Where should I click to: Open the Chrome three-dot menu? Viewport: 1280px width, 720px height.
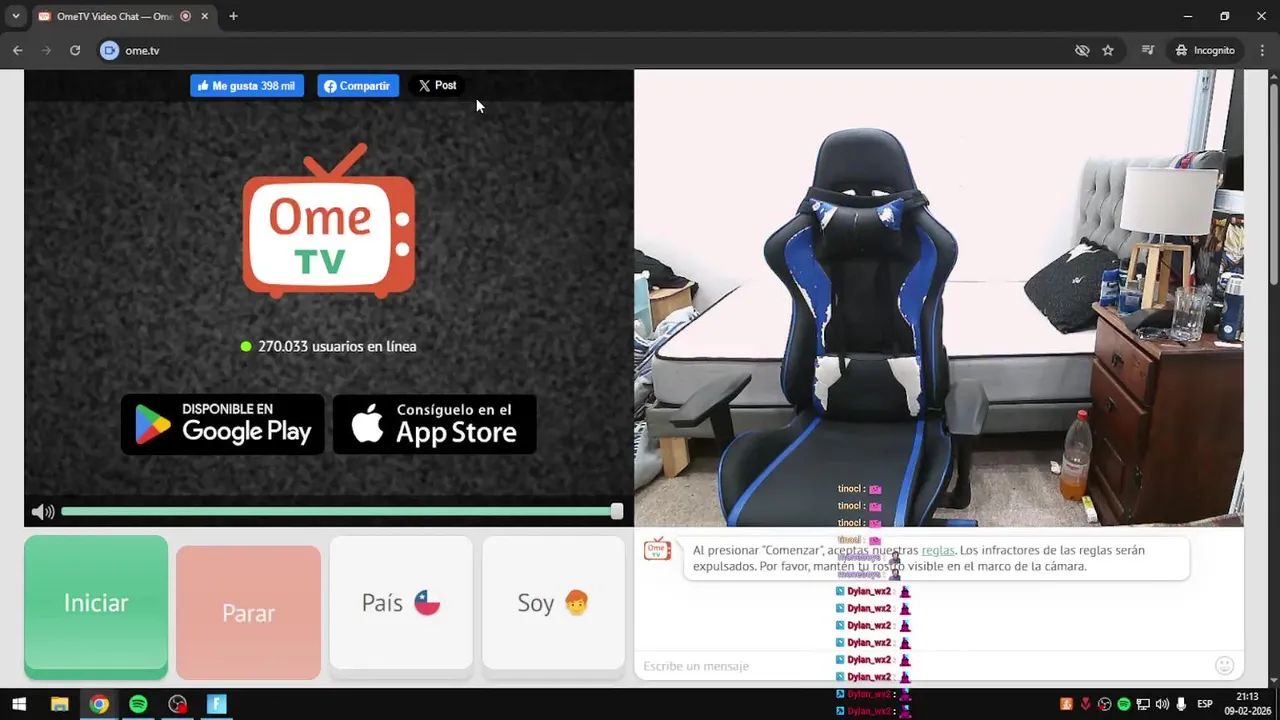1262,50
